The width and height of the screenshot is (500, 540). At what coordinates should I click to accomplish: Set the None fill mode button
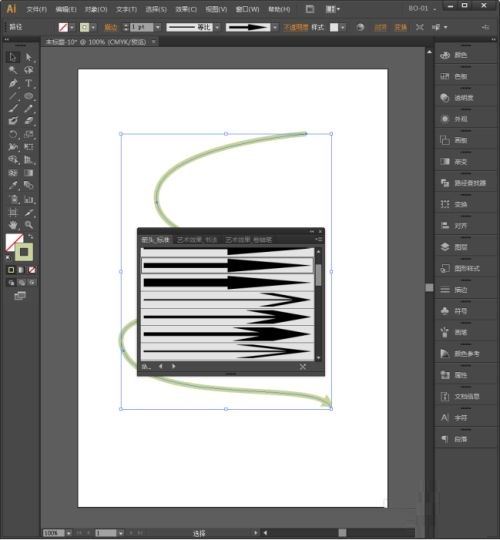(x=32, y=270)
